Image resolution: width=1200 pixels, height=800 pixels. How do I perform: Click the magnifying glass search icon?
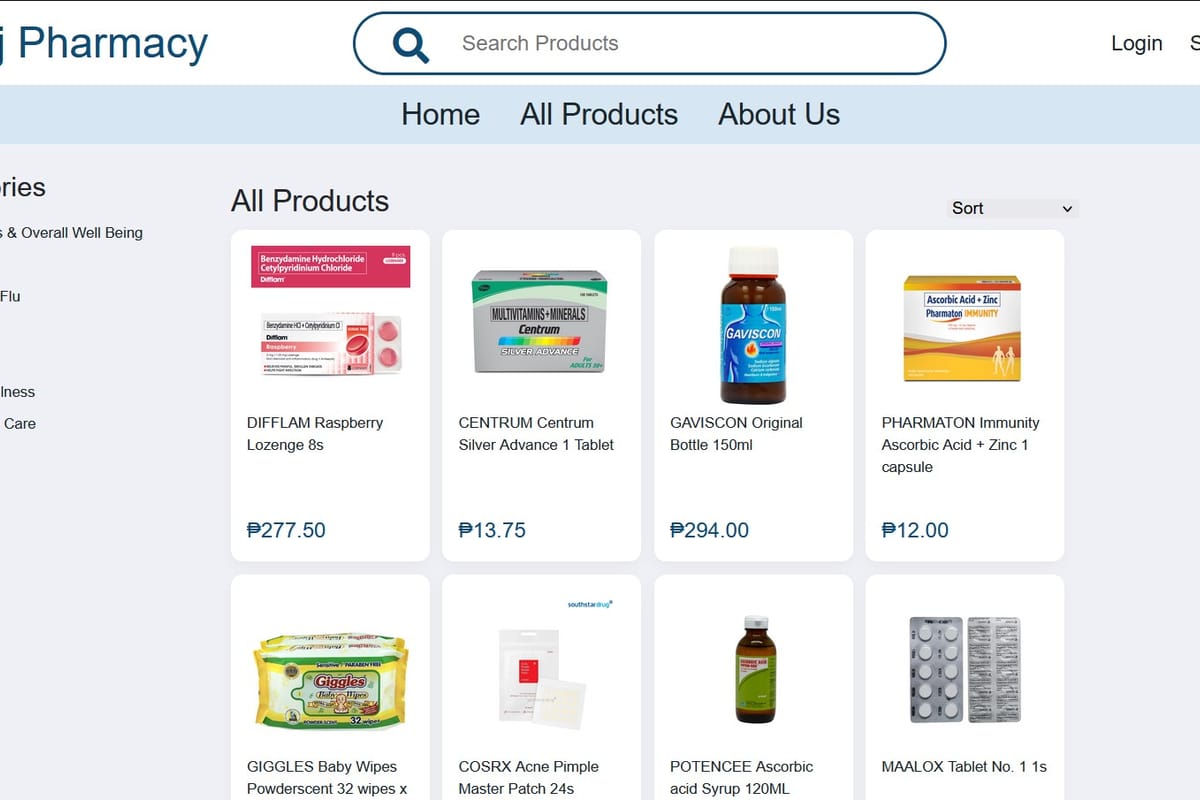coord(411,44)
